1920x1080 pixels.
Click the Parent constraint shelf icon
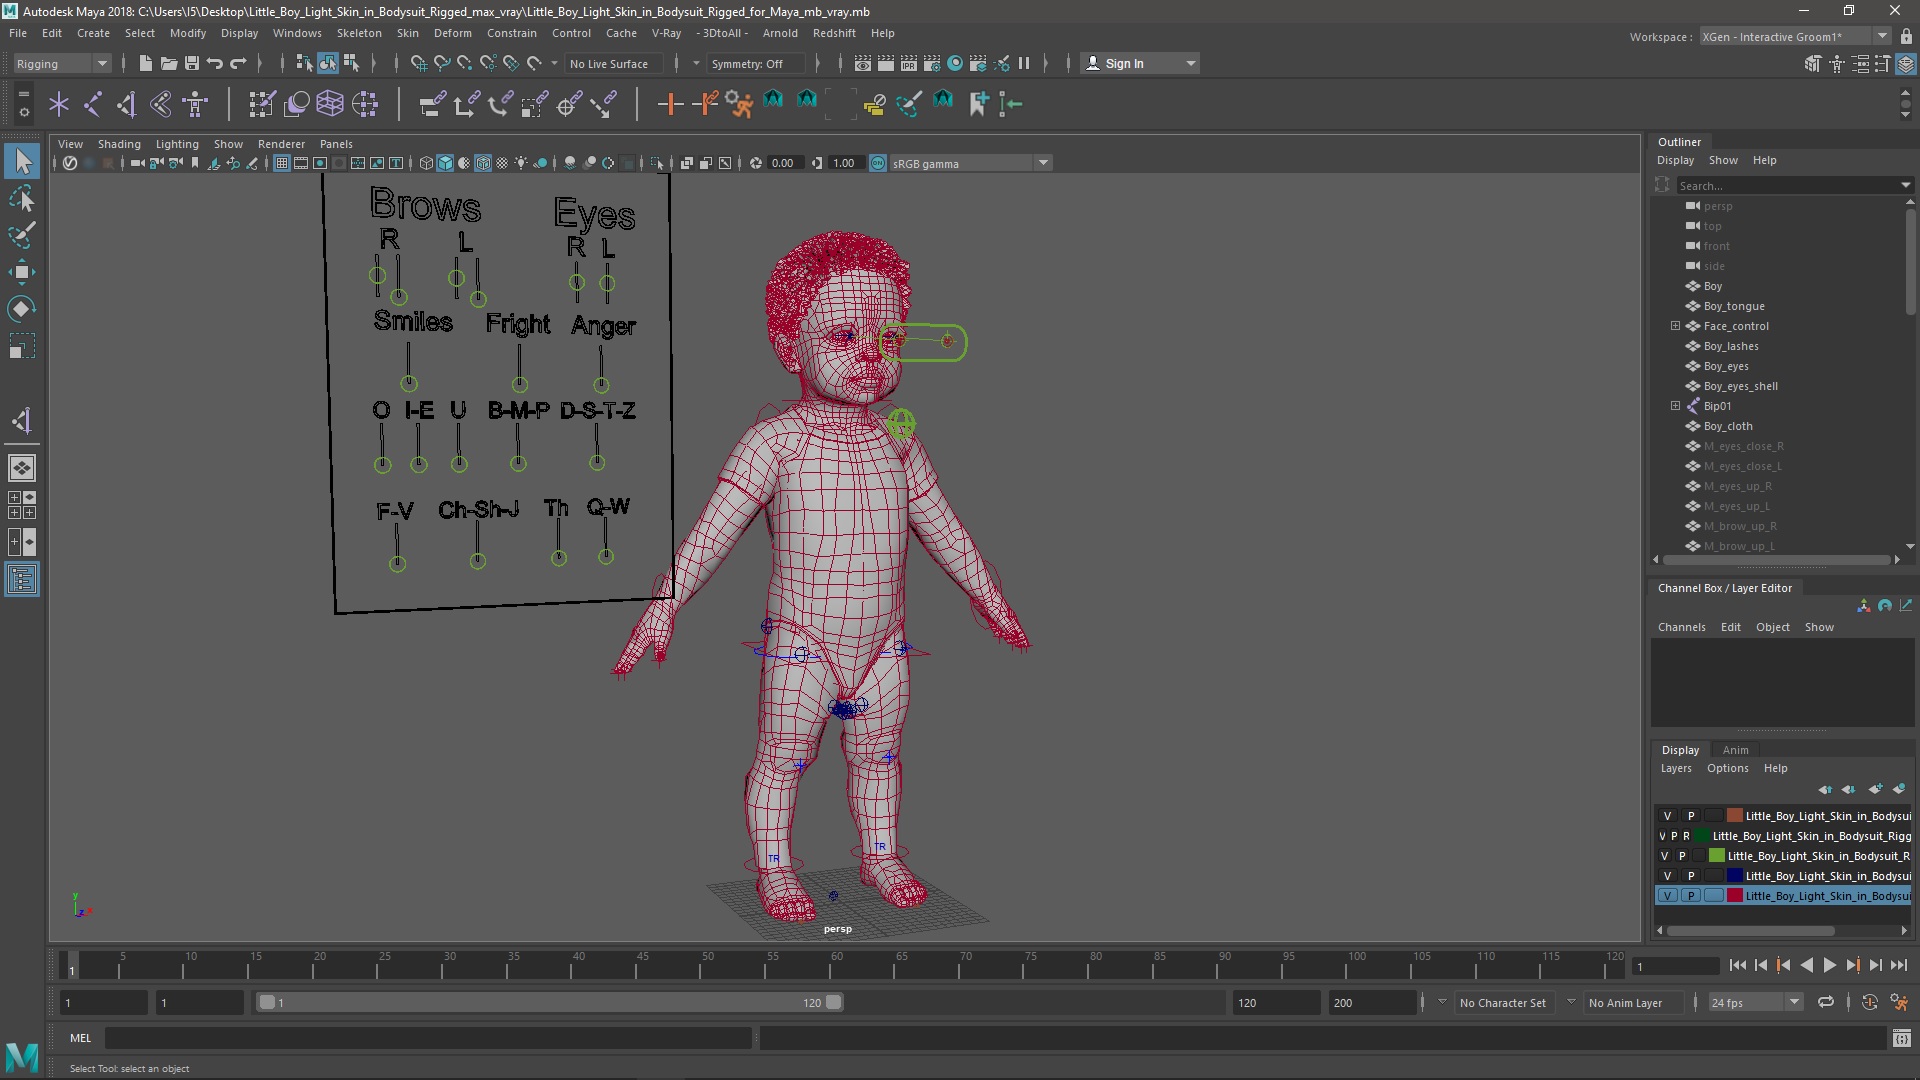tap(432, 103)
